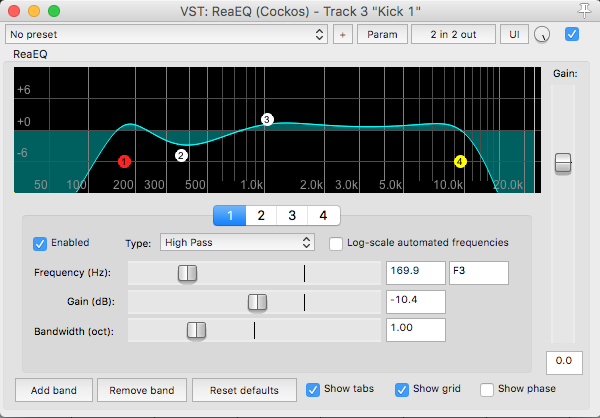
Task: Click the Gain (dB) slider handle
Action: point(258,302)
